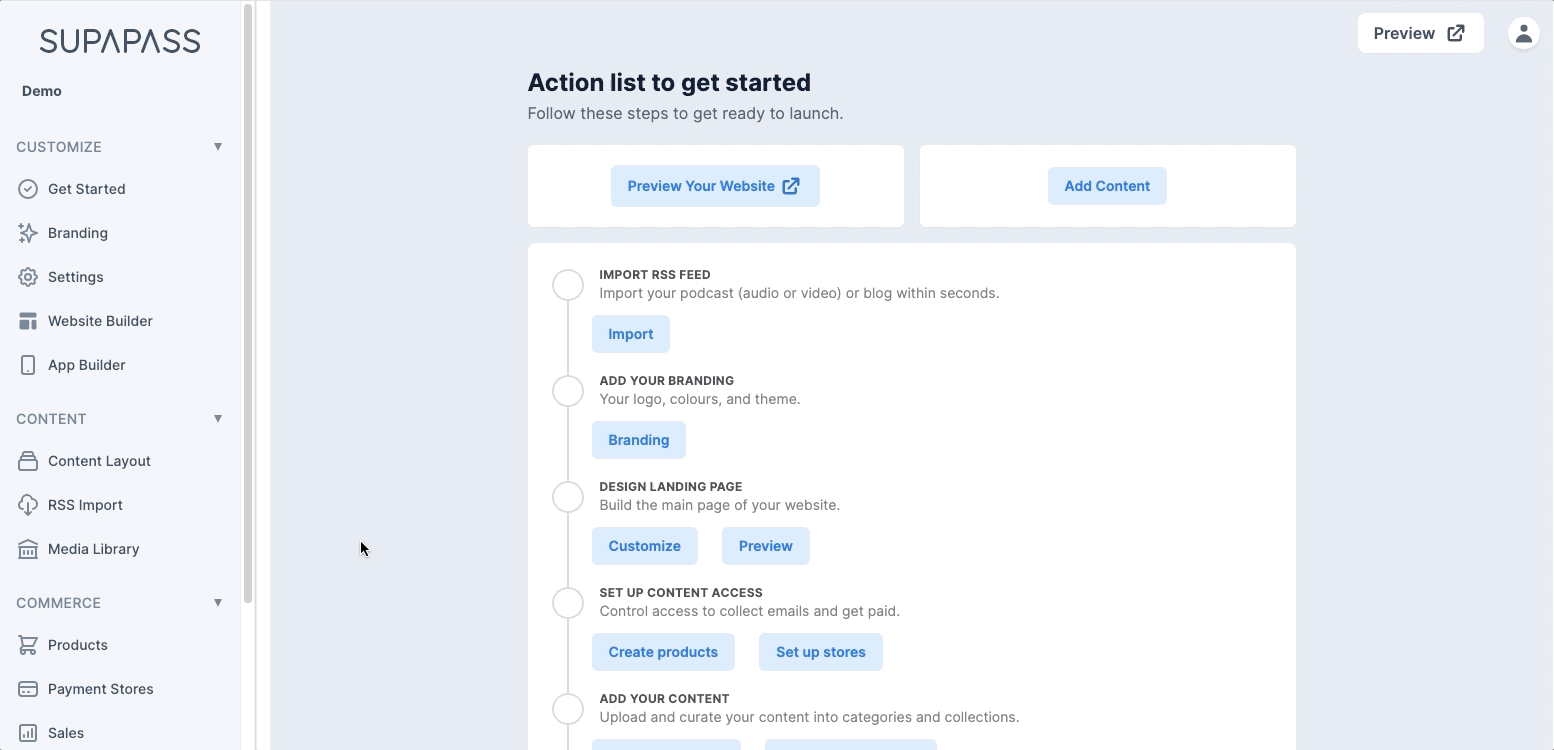
Task: Click the Add Content button
Action: [1107, 186]
